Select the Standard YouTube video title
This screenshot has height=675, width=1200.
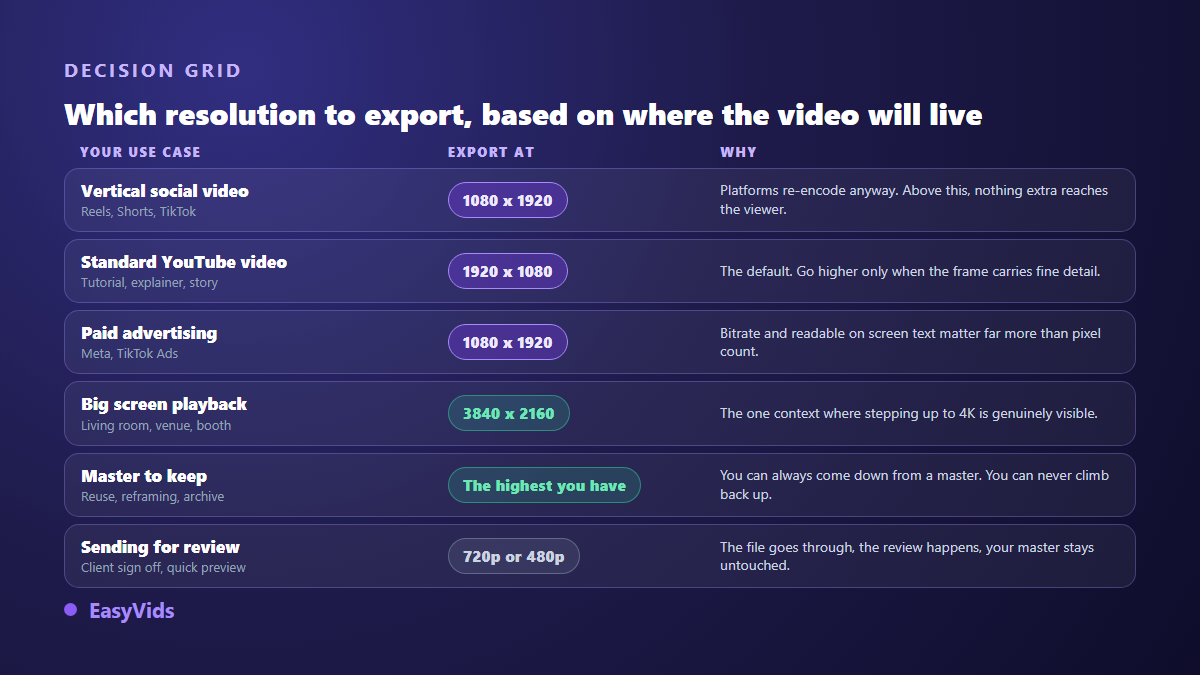coord(184,262)
